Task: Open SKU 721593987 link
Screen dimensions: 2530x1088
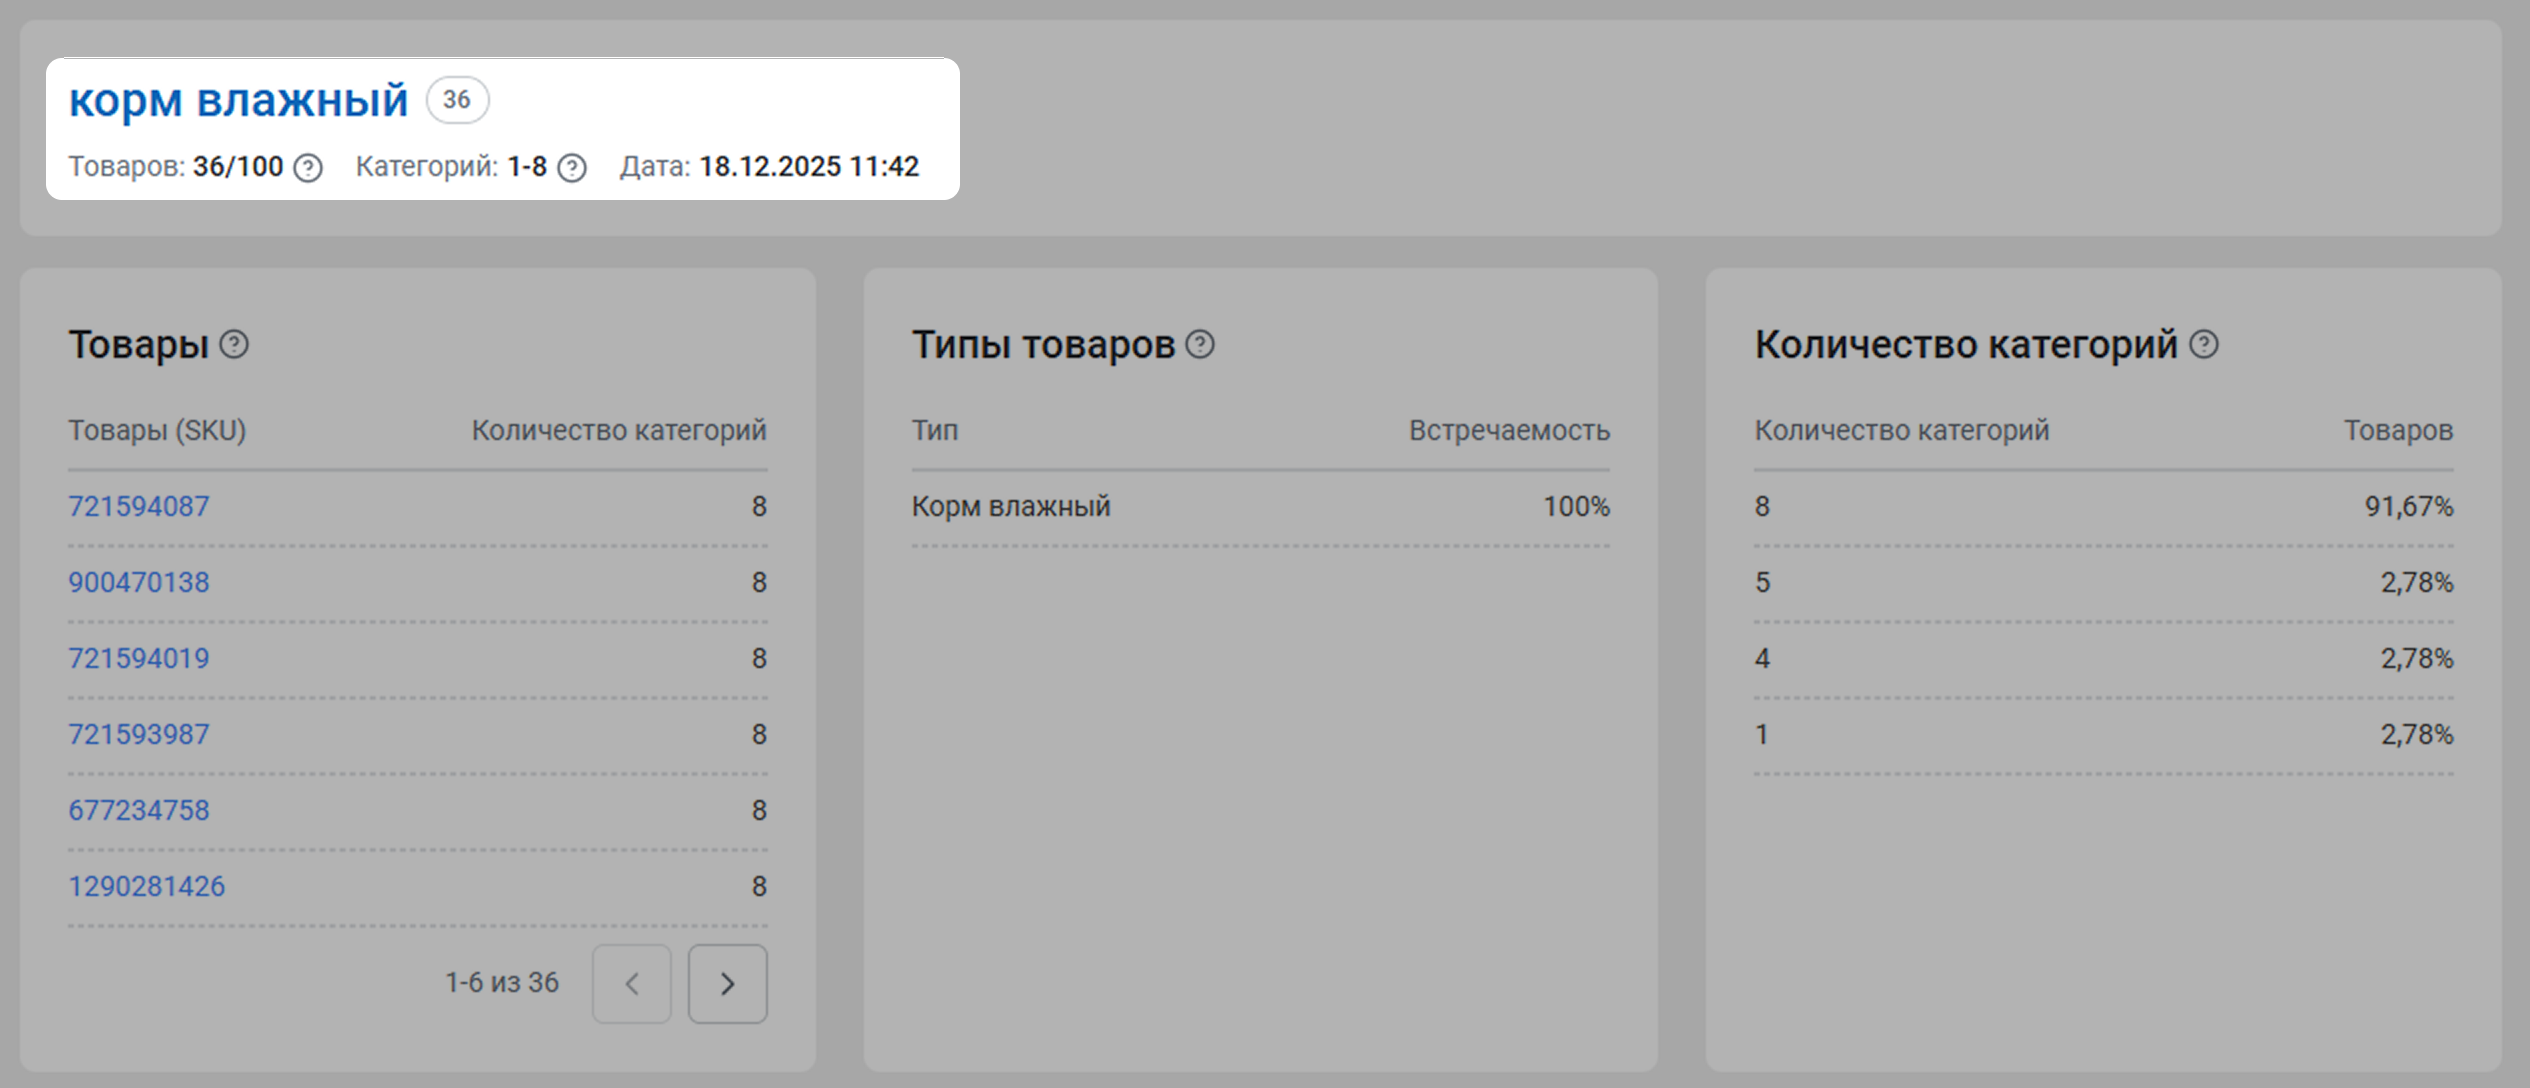Action: [x=139, y=734]
